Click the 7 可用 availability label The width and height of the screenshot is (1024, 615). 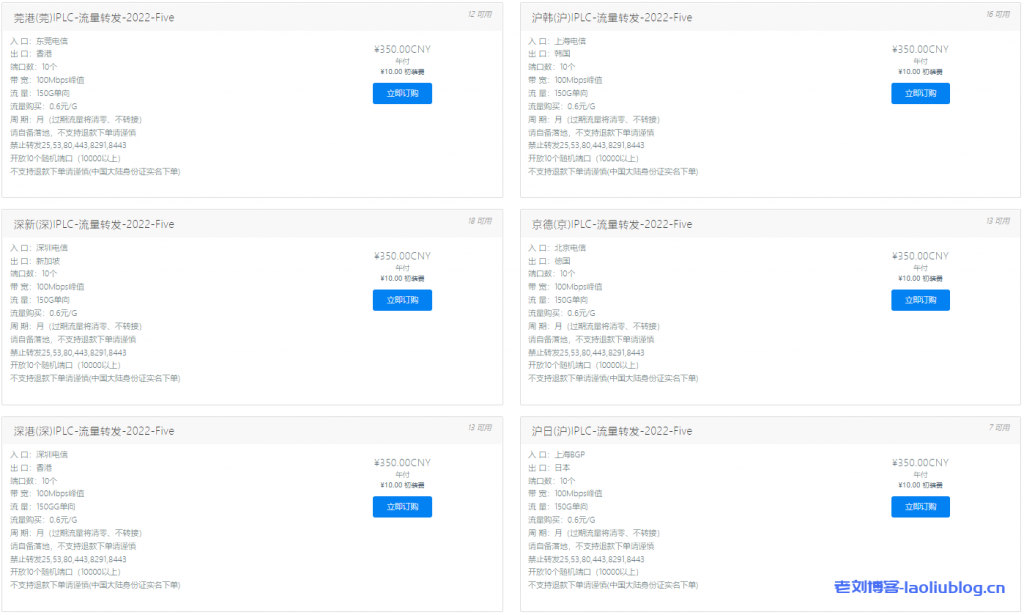pos(1000,427)
